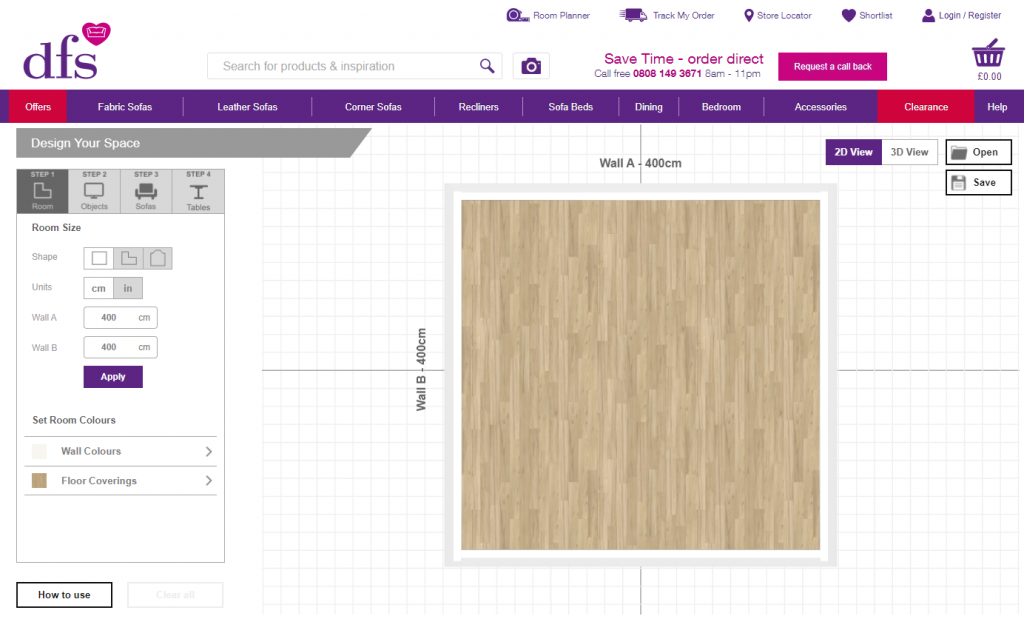Switch measurement units to inches
The width and height of the screenshot is (1024, 619).
[128, 287]
